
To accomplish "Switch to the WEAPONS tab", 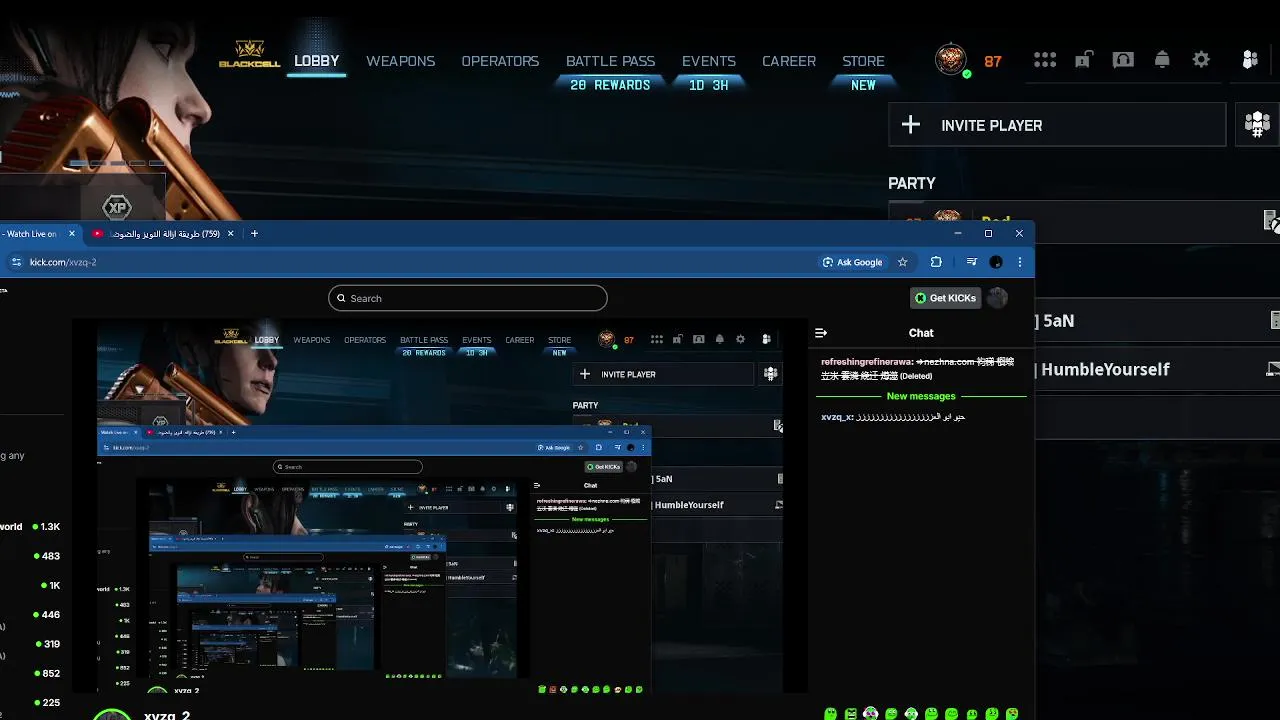I will point(400,61).
